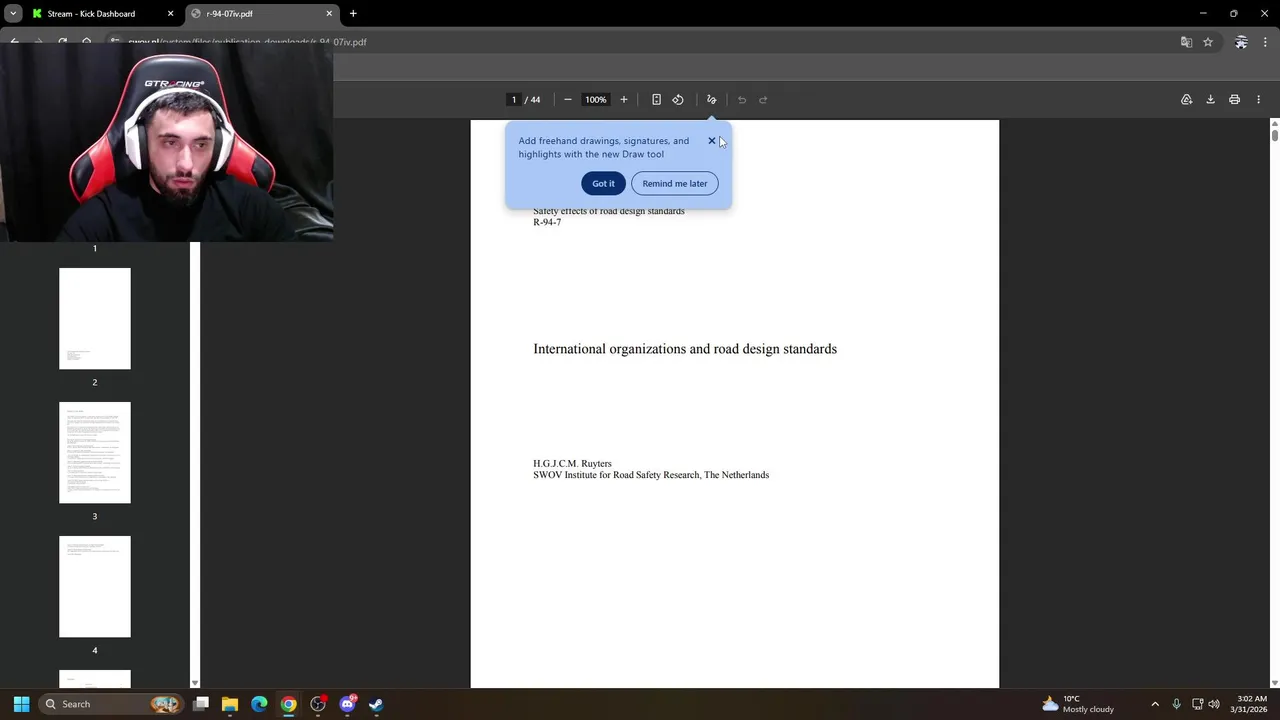Open the tab search dropdown
The height and width of the screenshot is (720, 1280).
coord(13,14)
